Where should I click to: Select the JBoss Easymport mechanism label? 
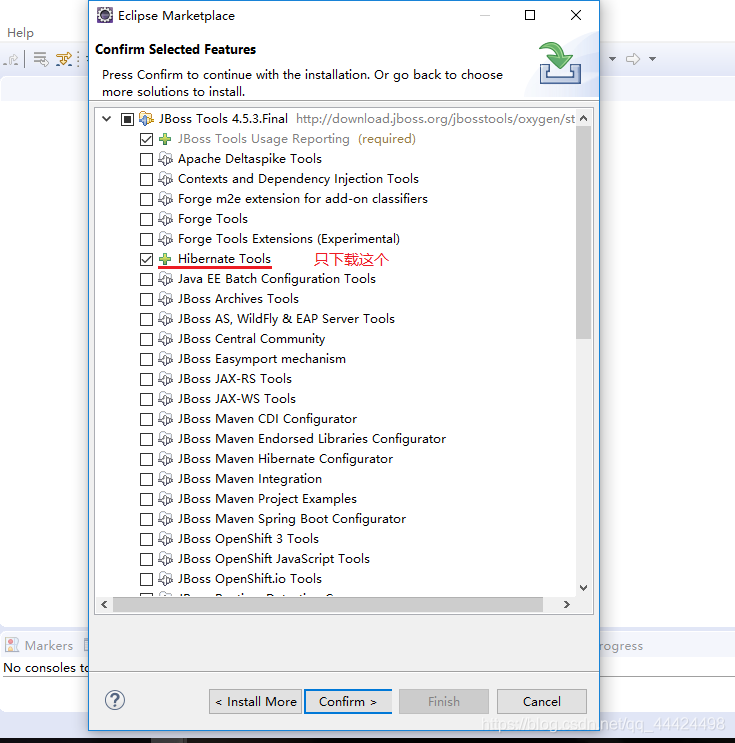coord(262,359)
